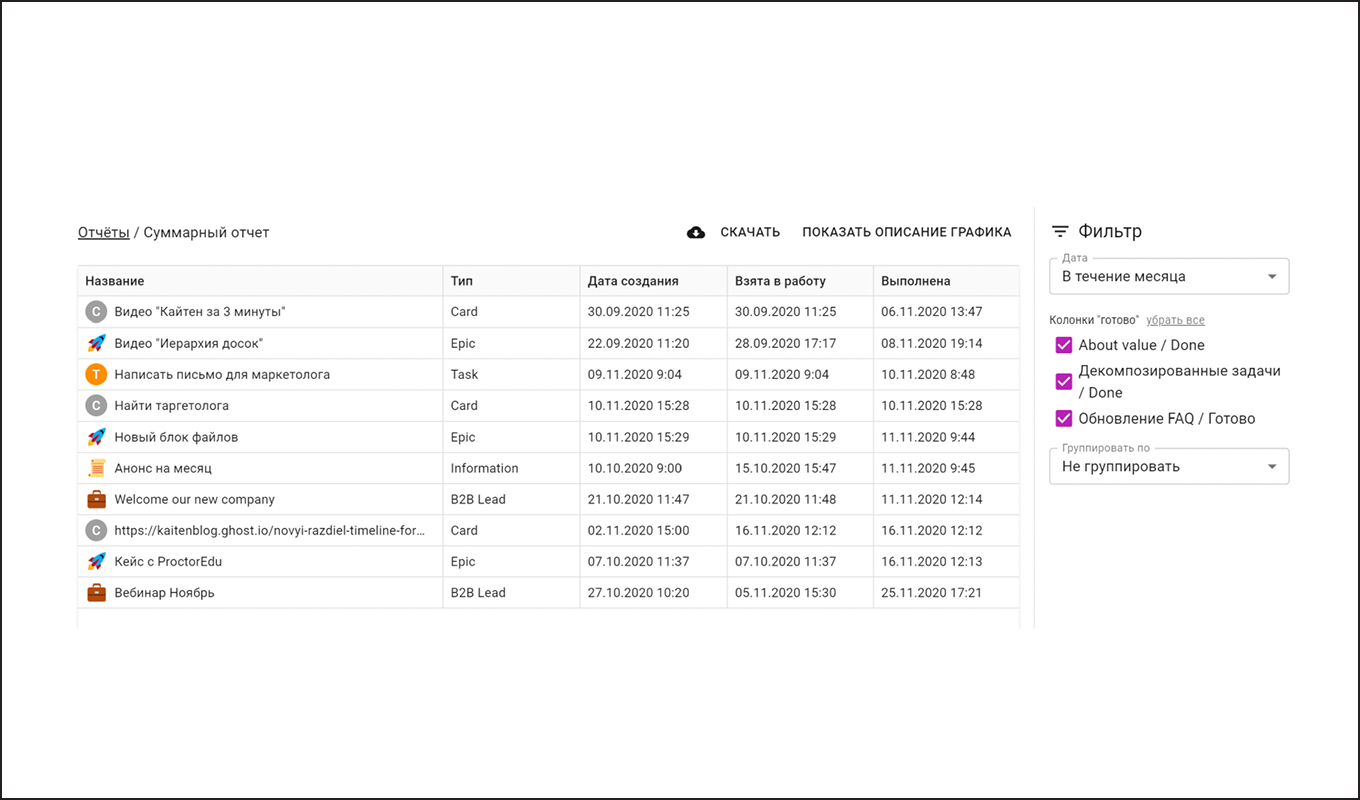Open the Отчёты breadcrumb link

[x=104, y=232]
